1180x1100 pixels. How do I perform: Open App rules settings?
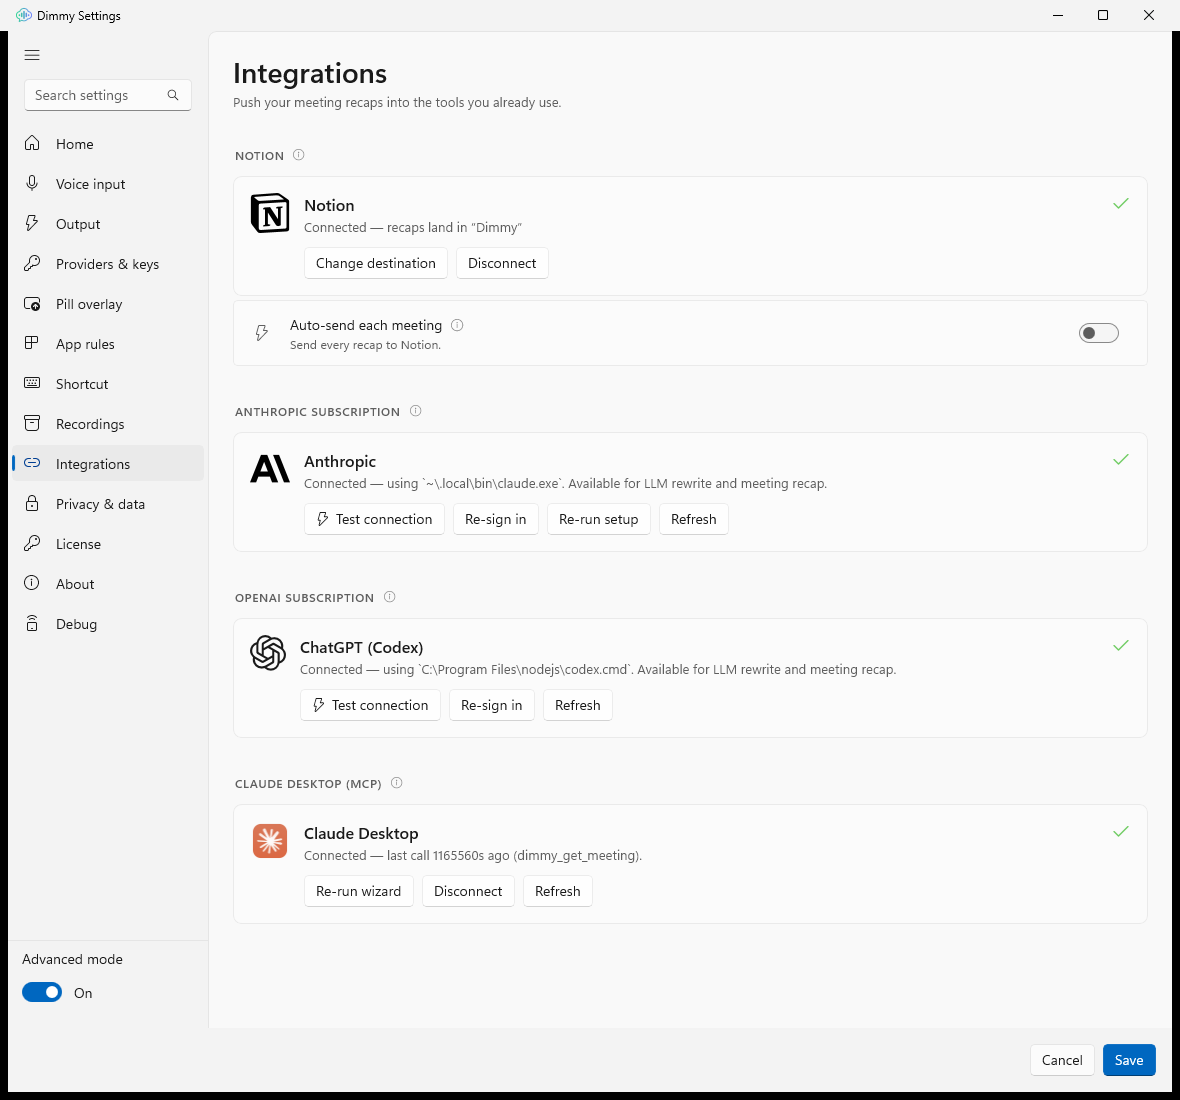[108, 344]
